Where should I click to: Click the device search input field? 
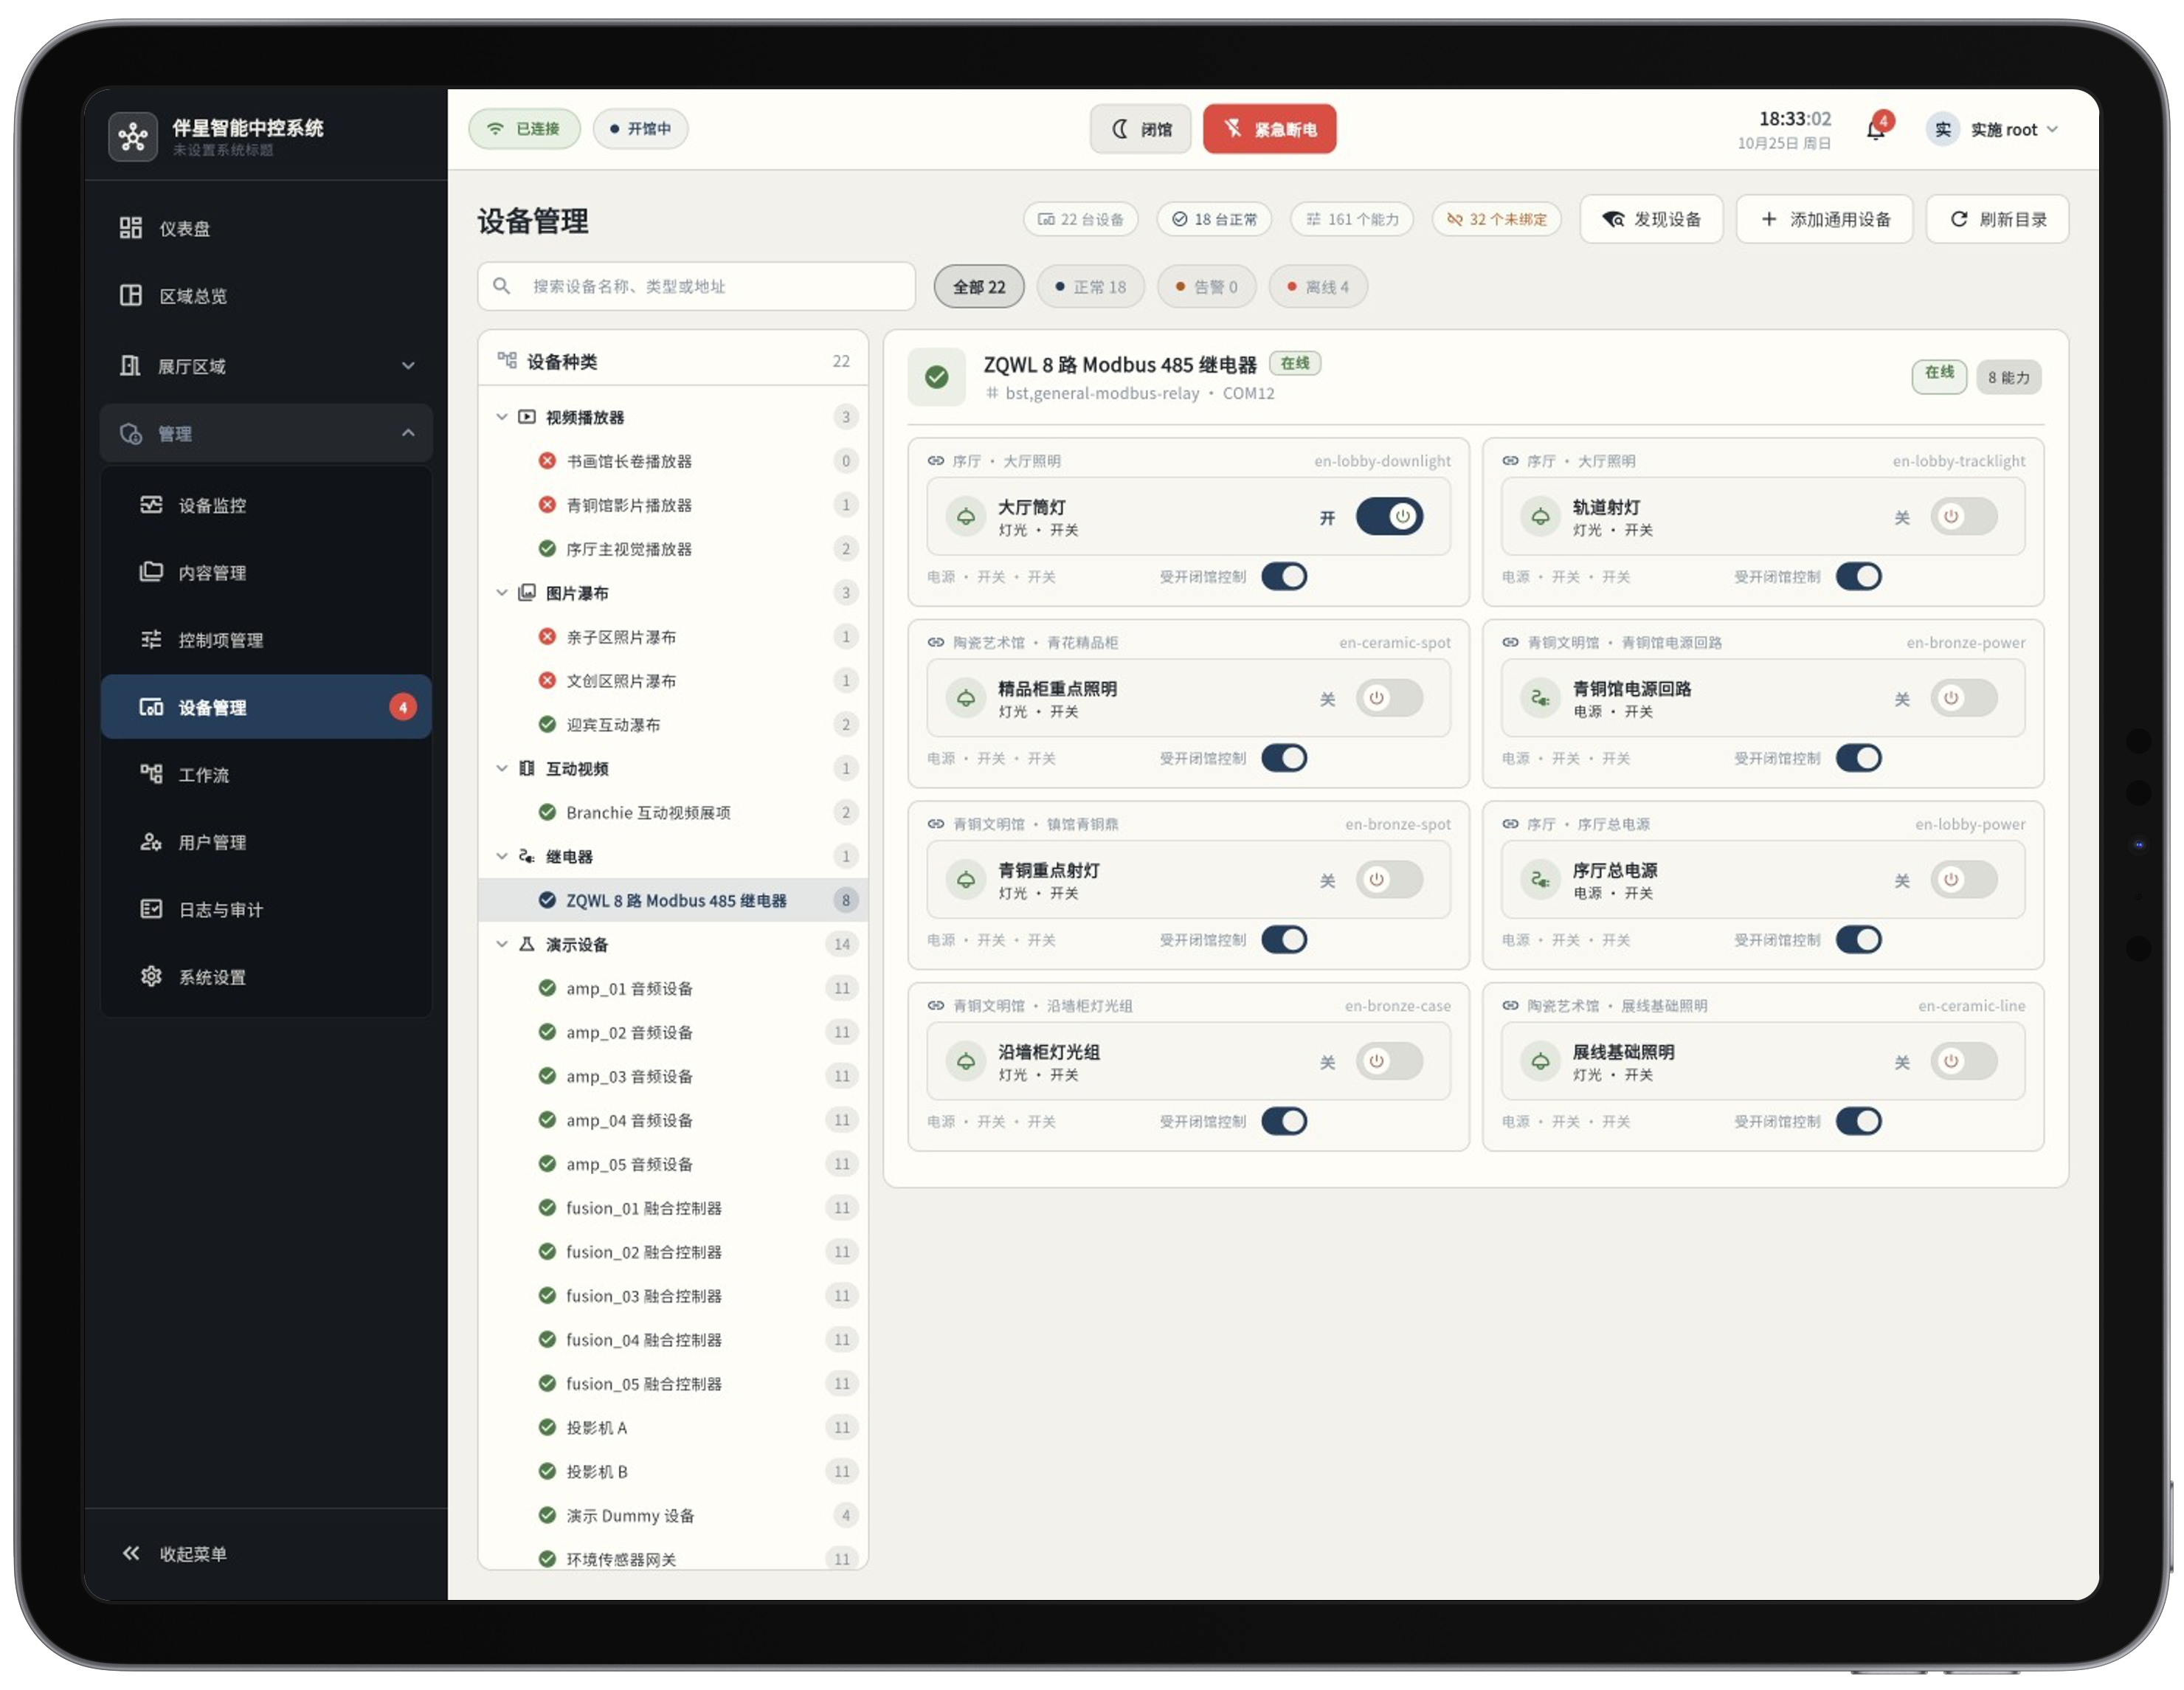pyautogui.click(x=697, y=286)
